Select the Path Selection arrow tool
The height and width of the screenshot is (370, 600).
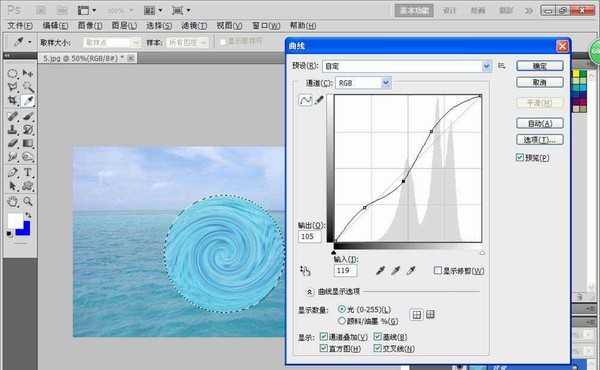click(13, 186)
